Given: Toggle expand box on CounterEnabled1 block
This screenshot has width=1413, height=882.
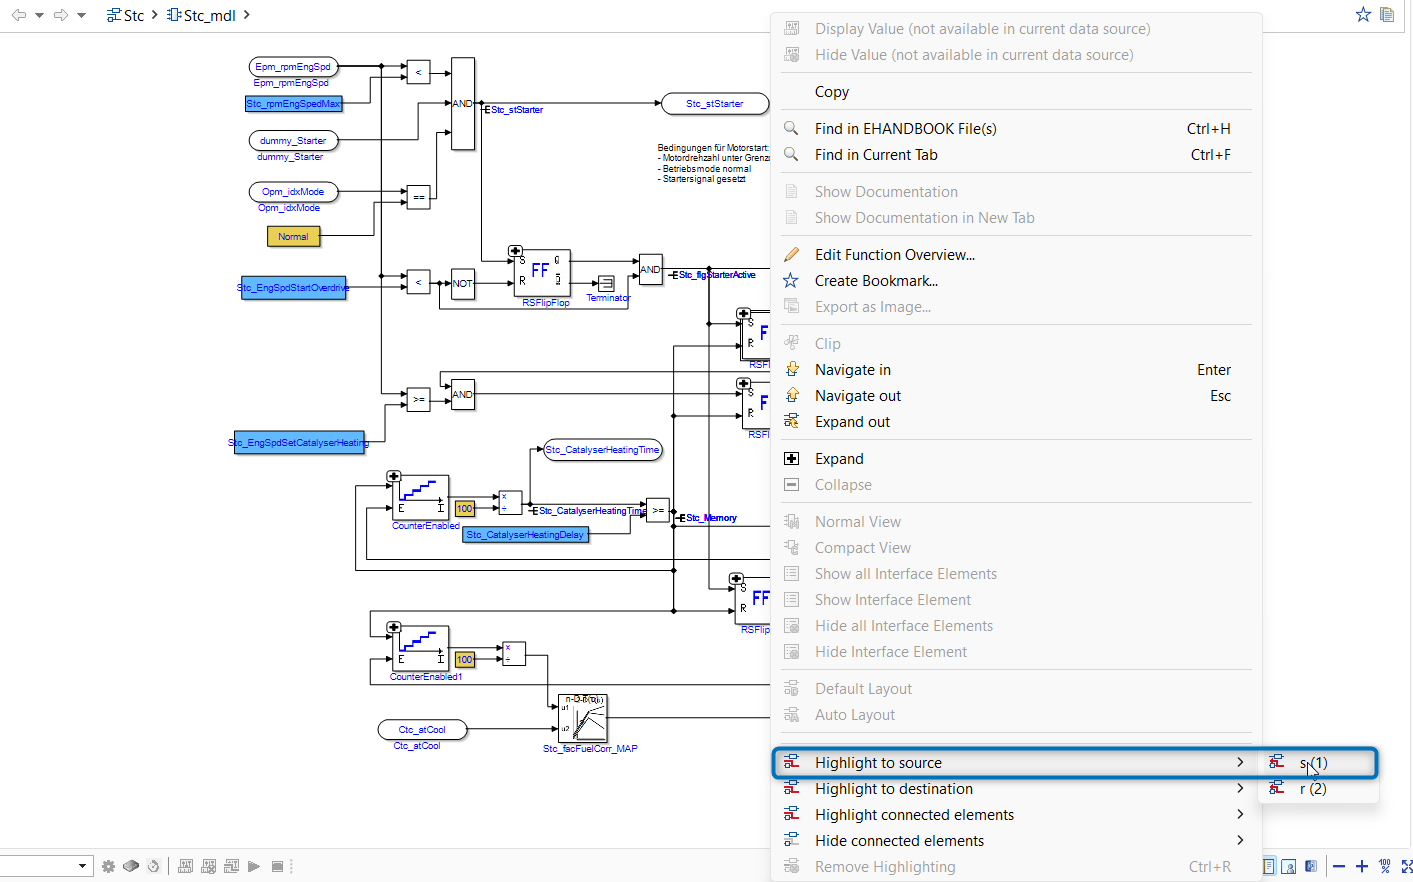Looking at the screenshot, I should click(x=394, y=628).
